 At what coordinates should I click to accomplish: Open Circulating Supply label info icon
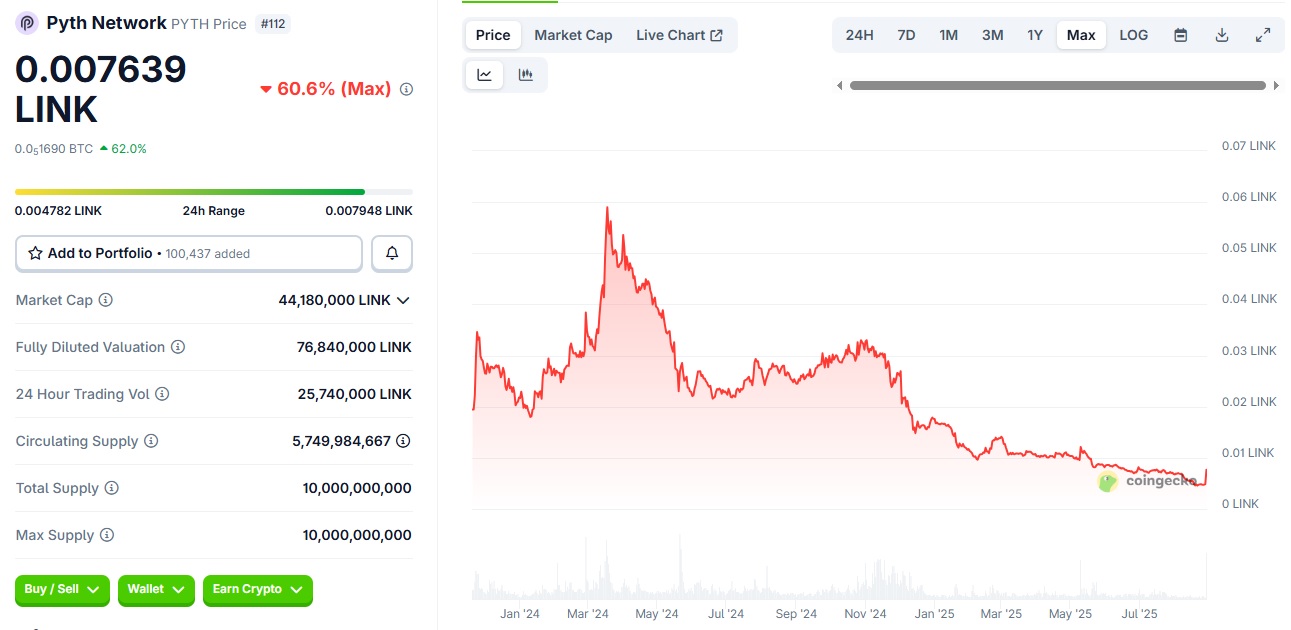[x=151, y=441]
